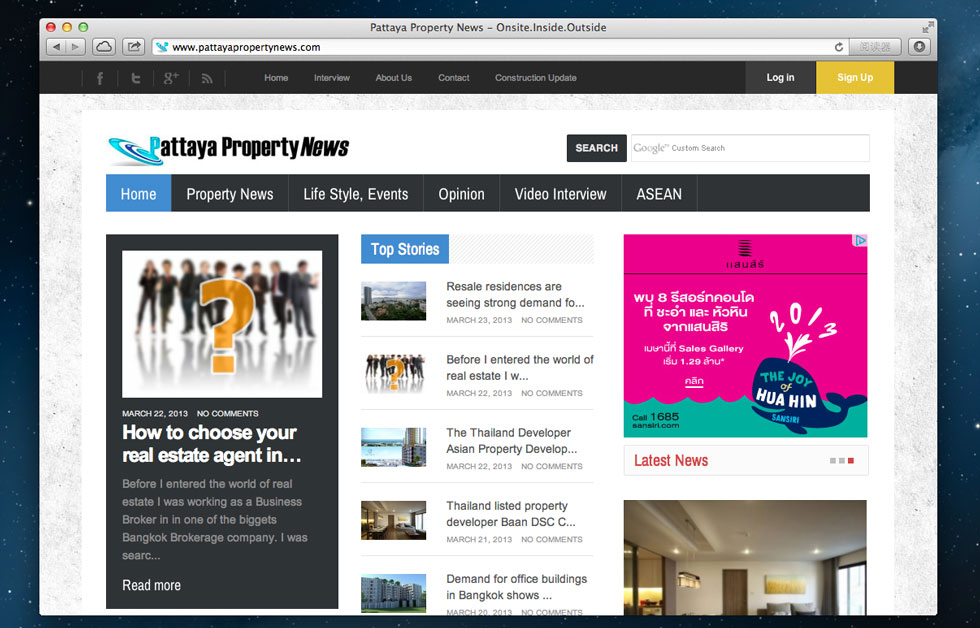Select the first gray Latest News slider dot
Image resolution: width=980 pixels, height=628 pixels.
pos(832,461)
